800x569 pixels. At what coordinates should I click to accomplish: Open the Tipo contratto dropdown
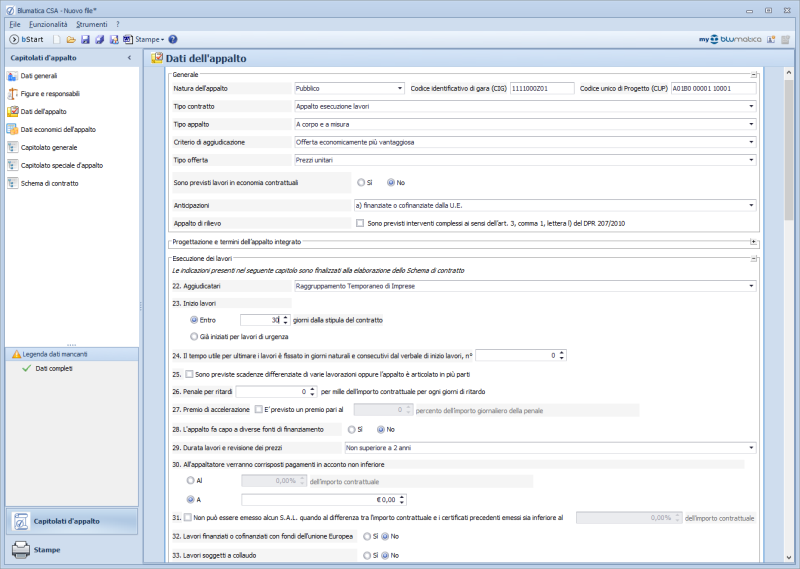[751, 106]
